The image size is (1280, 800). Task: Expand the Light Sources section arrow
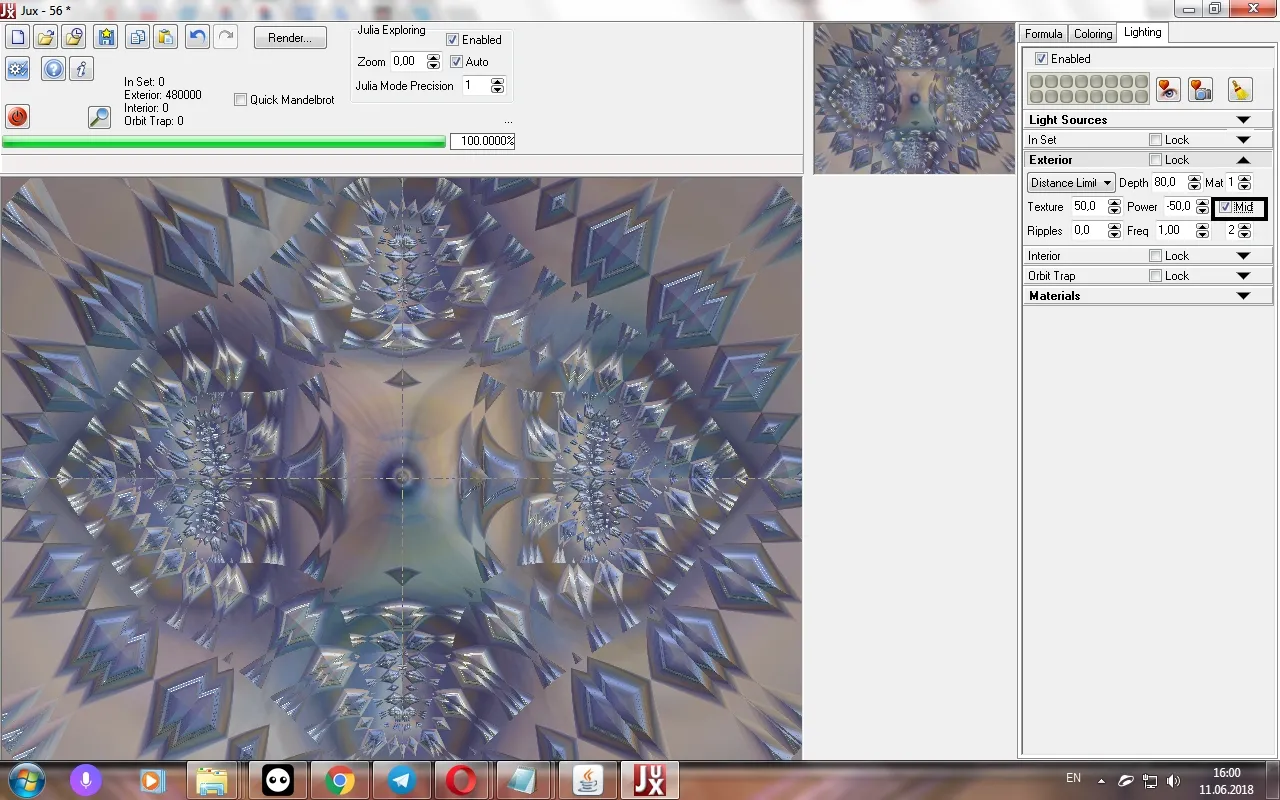click(x=1243, y=120)
